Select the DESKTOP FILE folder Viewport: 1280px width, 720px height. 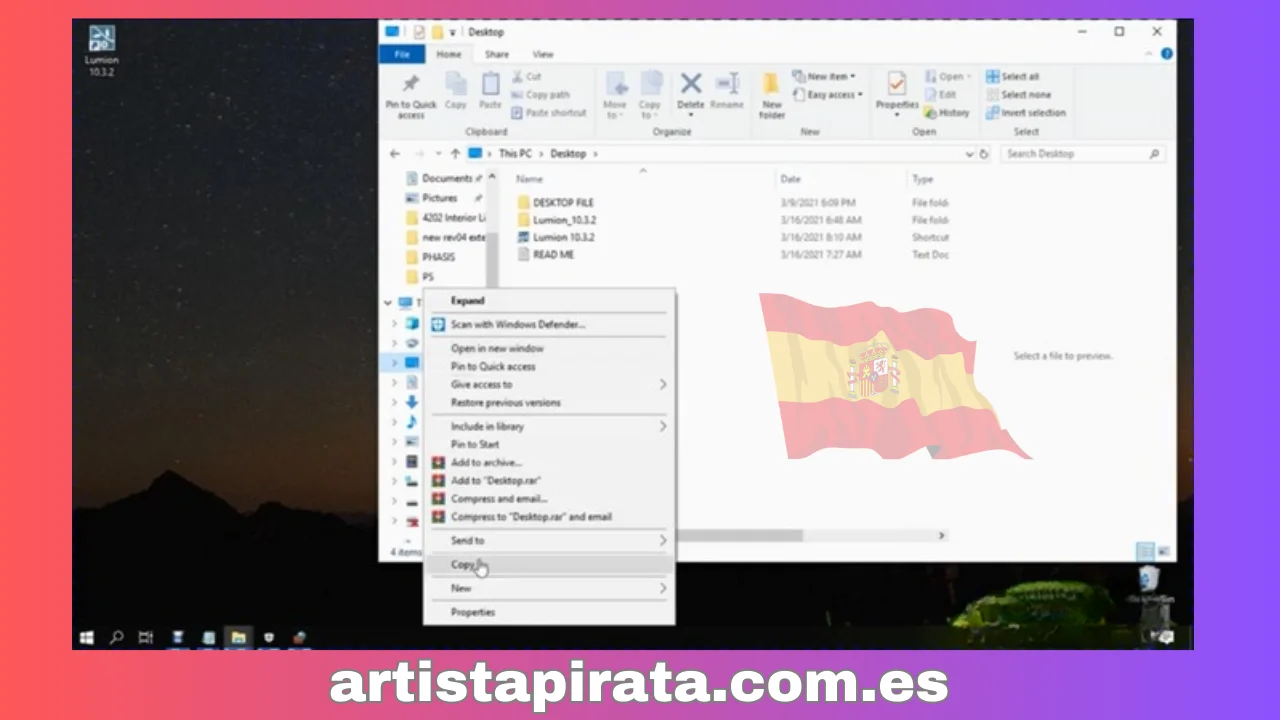555,202
